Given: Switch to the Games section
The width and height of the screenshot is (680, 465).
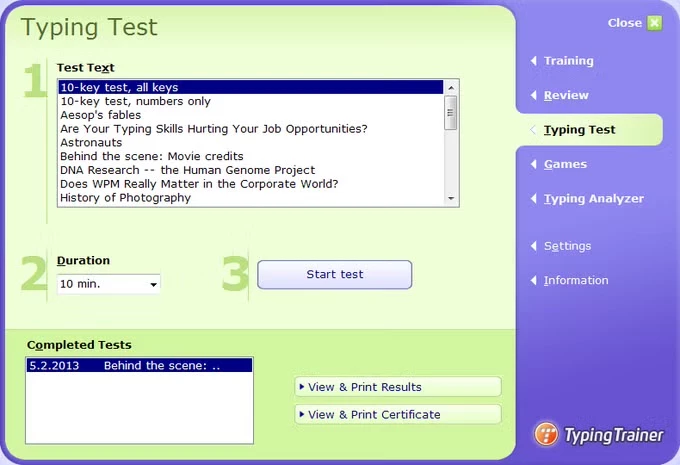Looking at the screenshot, I should (x=565, y=164).
